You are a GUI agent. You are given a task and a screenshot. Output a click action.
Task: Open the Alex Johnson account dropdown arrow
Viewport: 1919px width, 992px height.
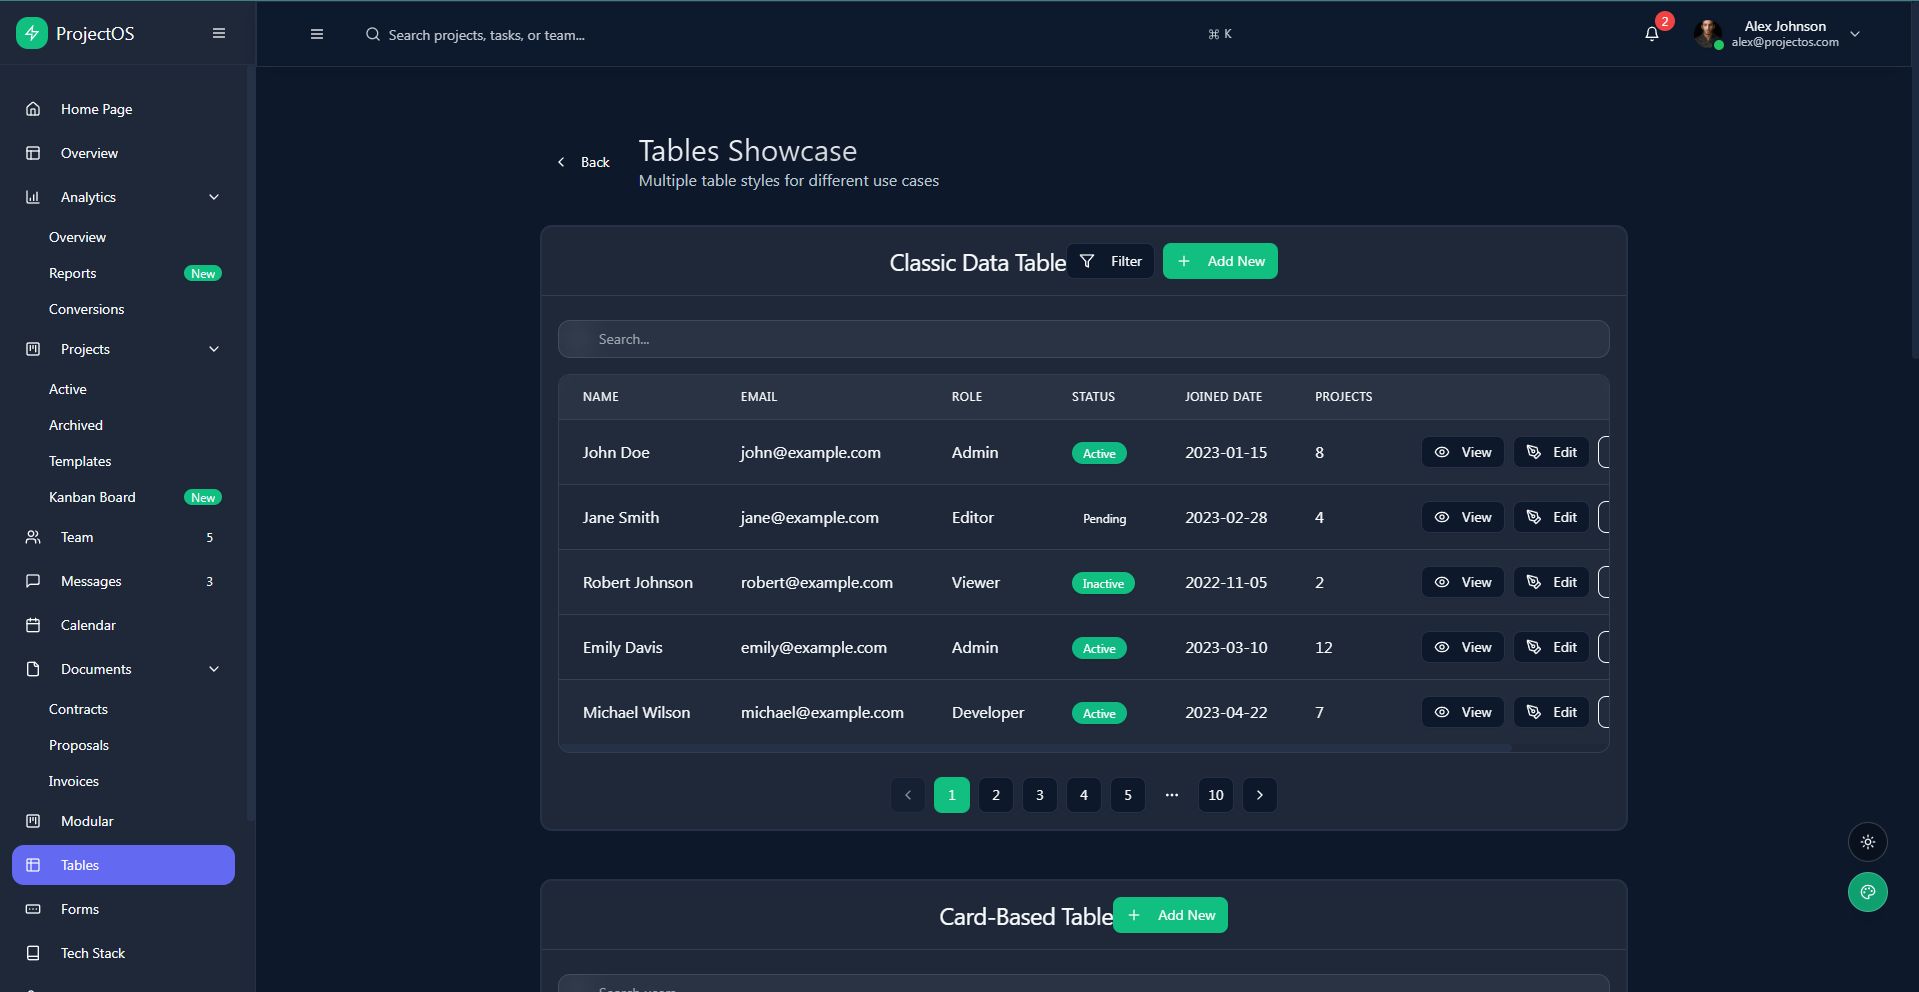1855,34
